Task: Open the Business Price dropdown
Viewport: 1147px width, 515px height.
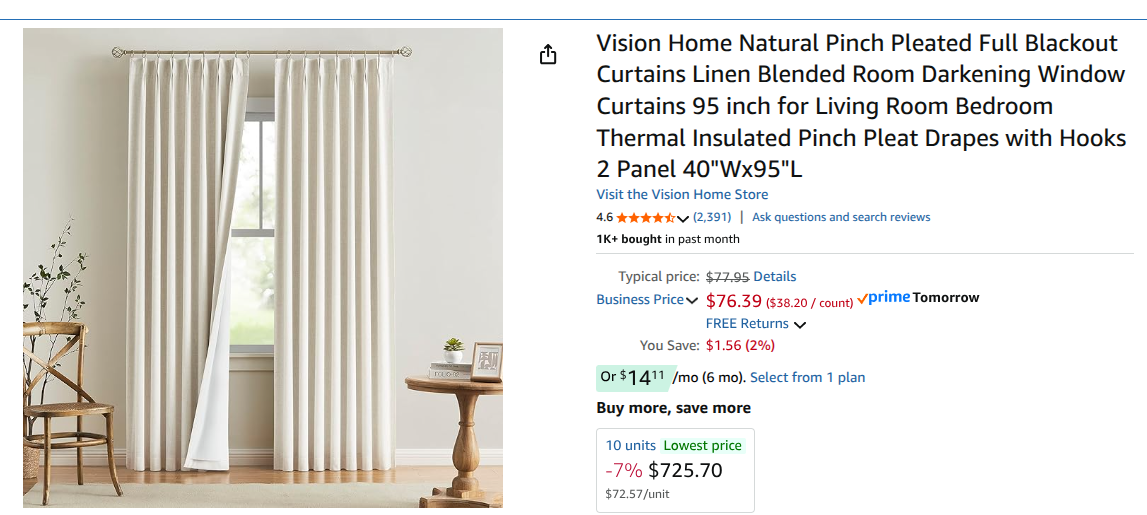Action: (x=647, y=300)
